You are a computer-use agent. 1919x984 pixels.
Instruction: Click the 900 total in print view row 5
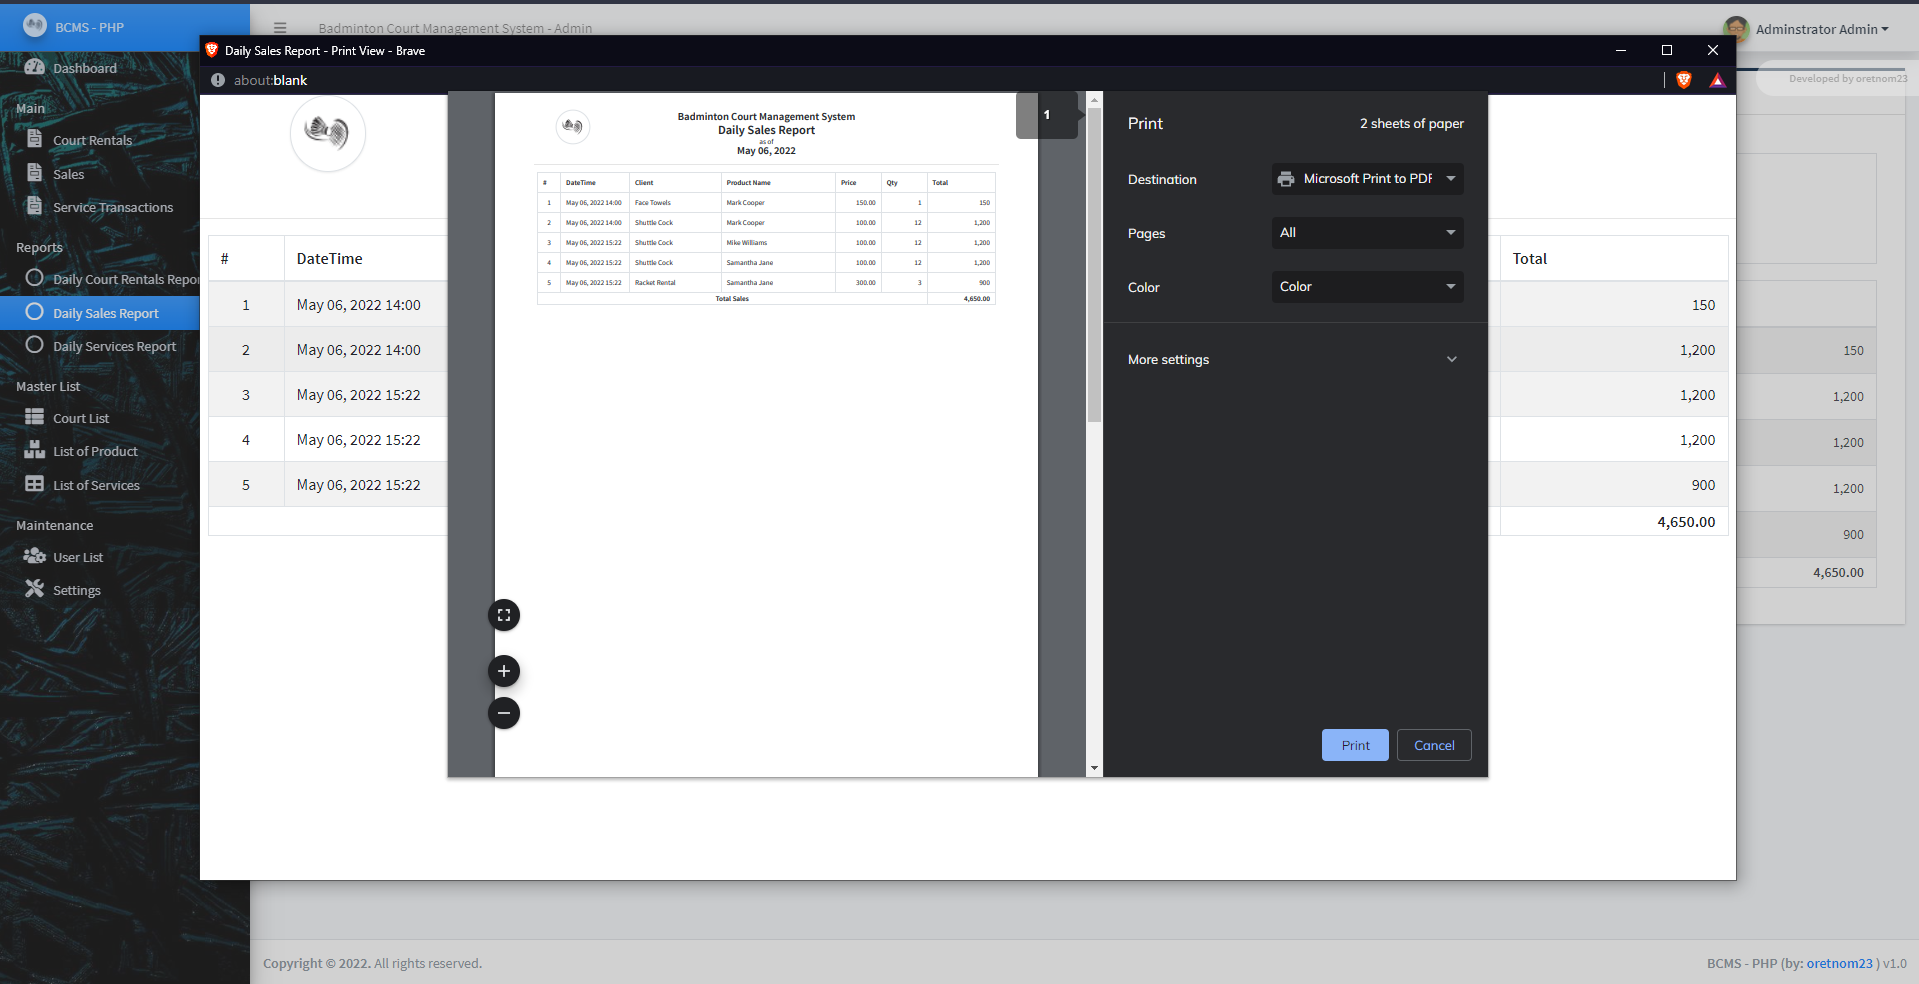coord(1703,484)
